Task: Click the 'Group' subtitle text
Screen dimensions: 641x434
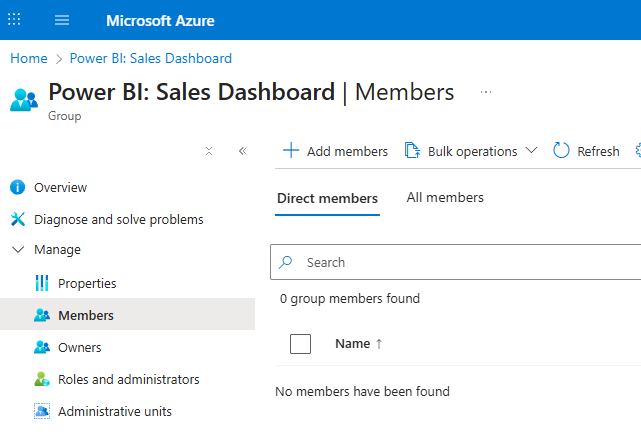Action: pos(65,116)
